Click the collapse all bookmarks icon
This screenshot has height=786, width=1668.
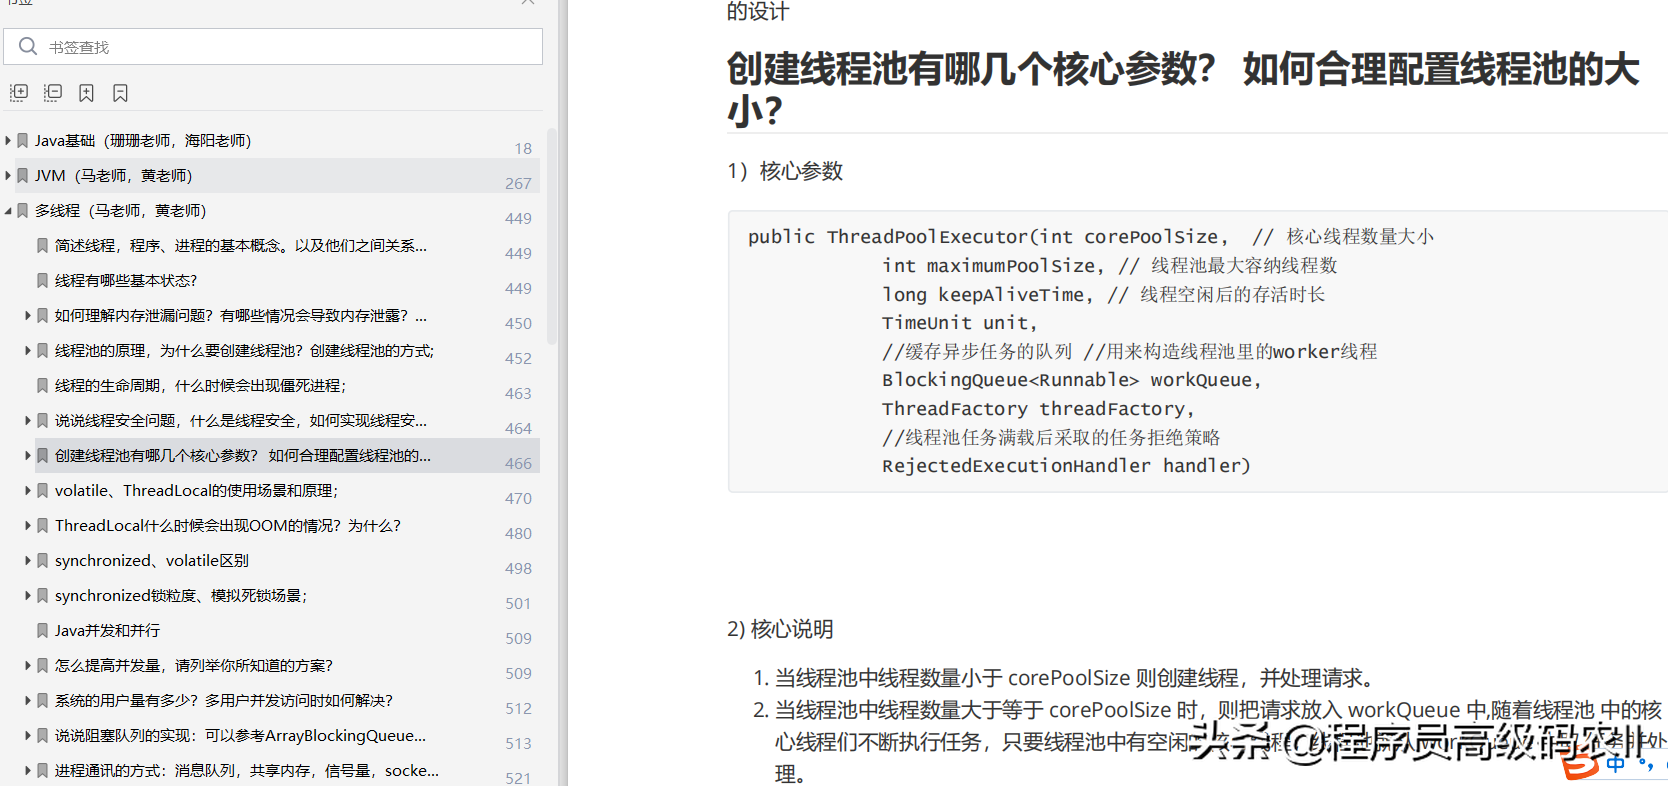pos(53,93)
